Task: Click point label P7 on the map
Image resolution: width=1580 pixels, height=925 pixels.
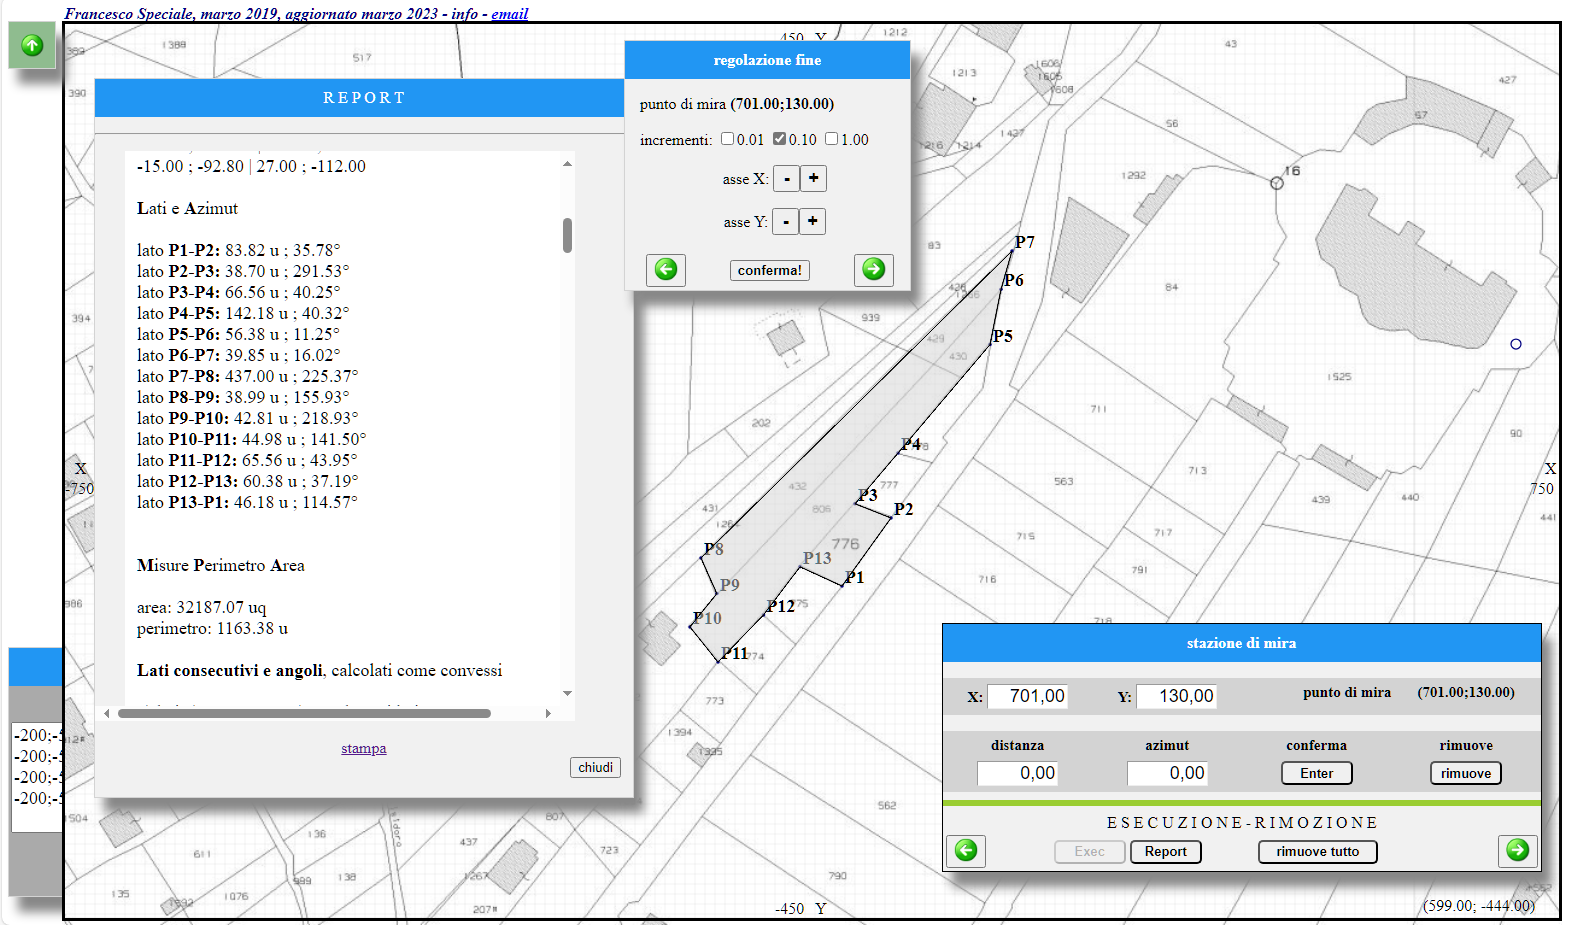Action: (x=1024, y=242)
